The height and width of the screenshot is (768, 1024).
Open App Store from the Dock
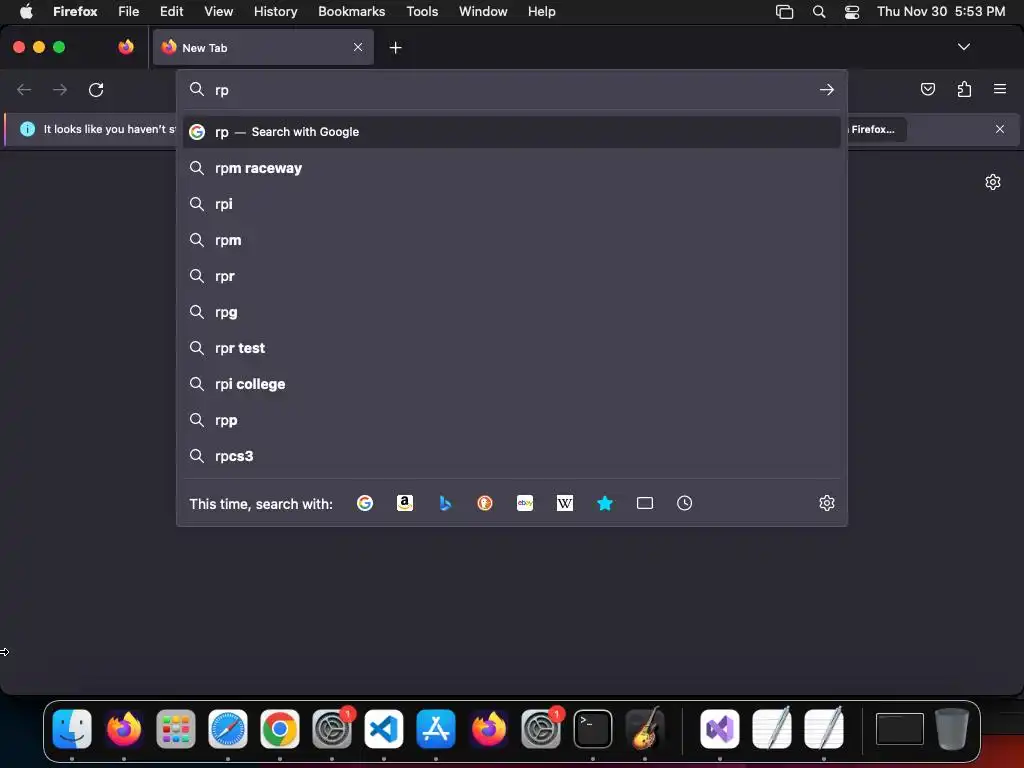[x=436, y=729]
